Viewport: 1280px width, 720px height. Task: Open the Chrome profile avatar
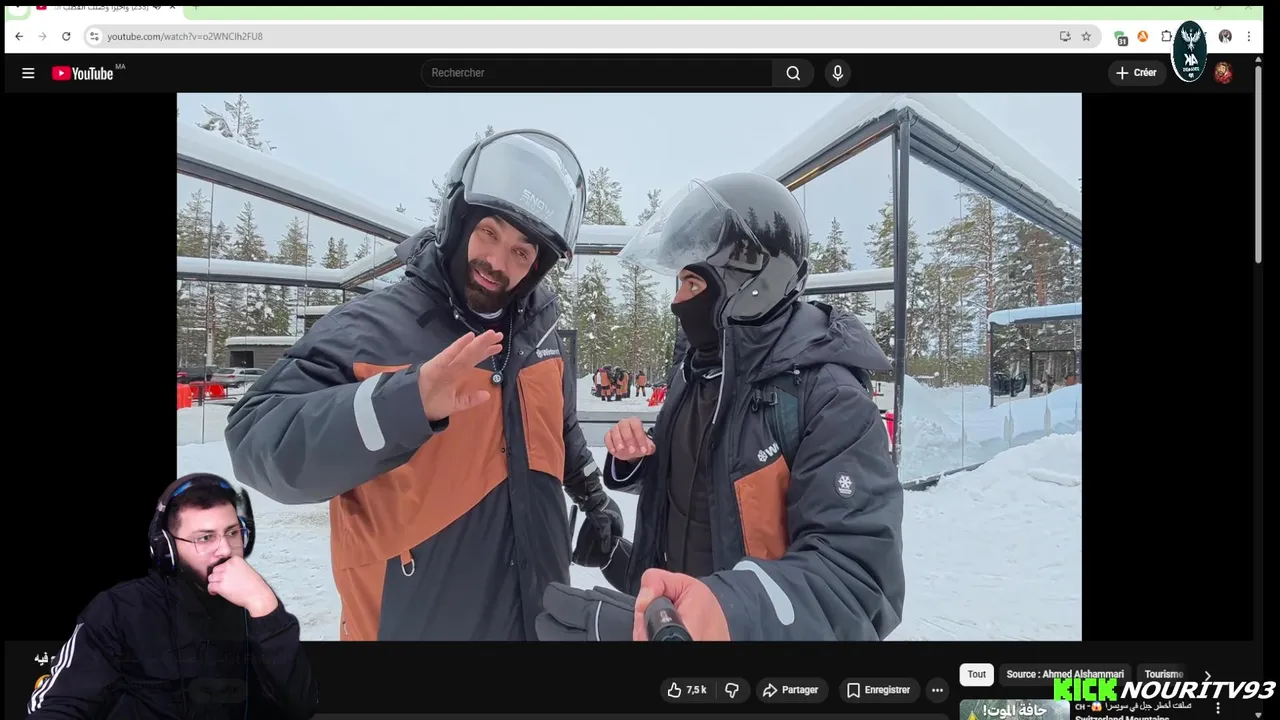(1225, 36)
